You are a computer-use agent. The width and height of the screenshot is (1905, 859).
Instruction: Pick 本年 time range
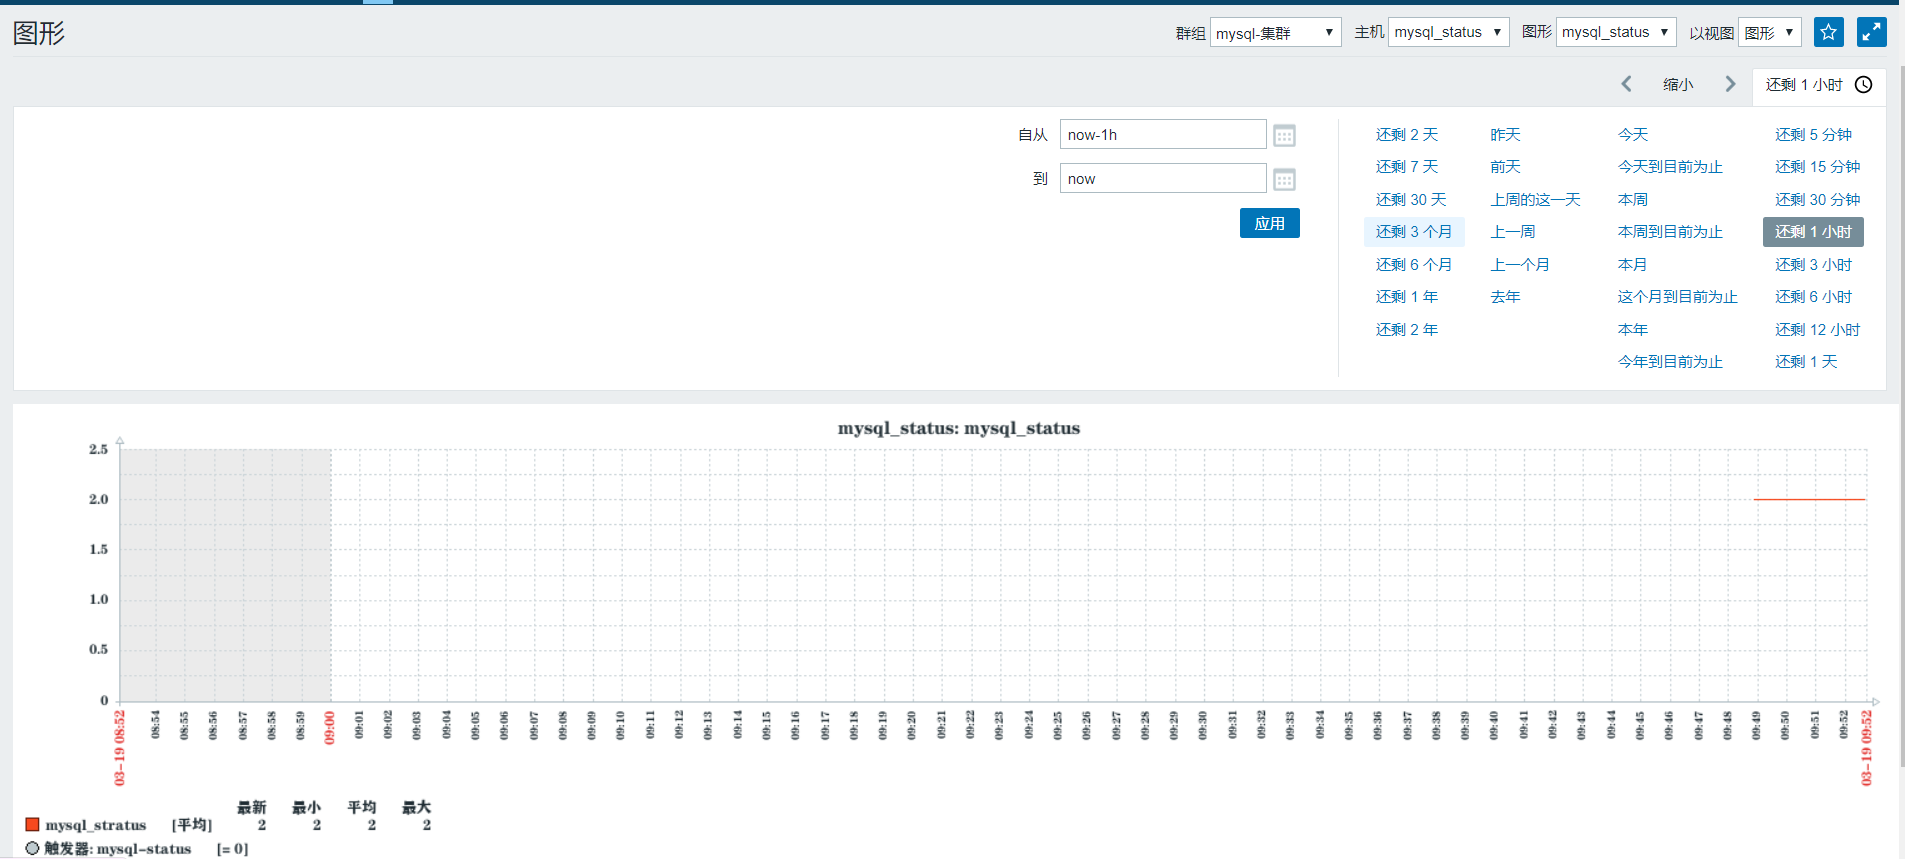(1633, 330)
